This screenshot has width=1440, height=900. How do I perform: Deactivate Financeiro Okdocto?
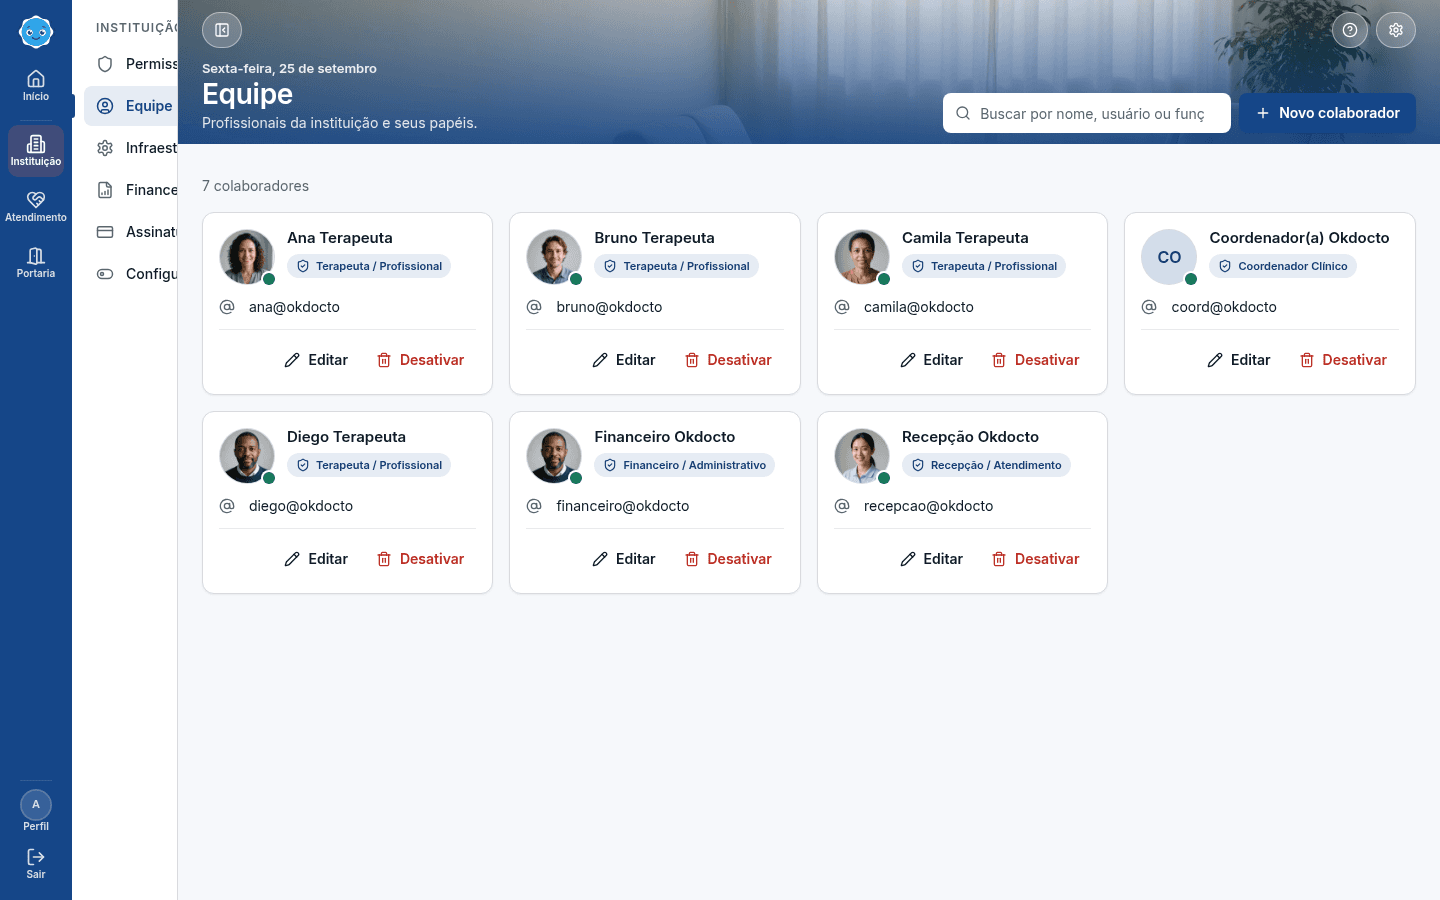pyautogui.click(x=728, y=559)
